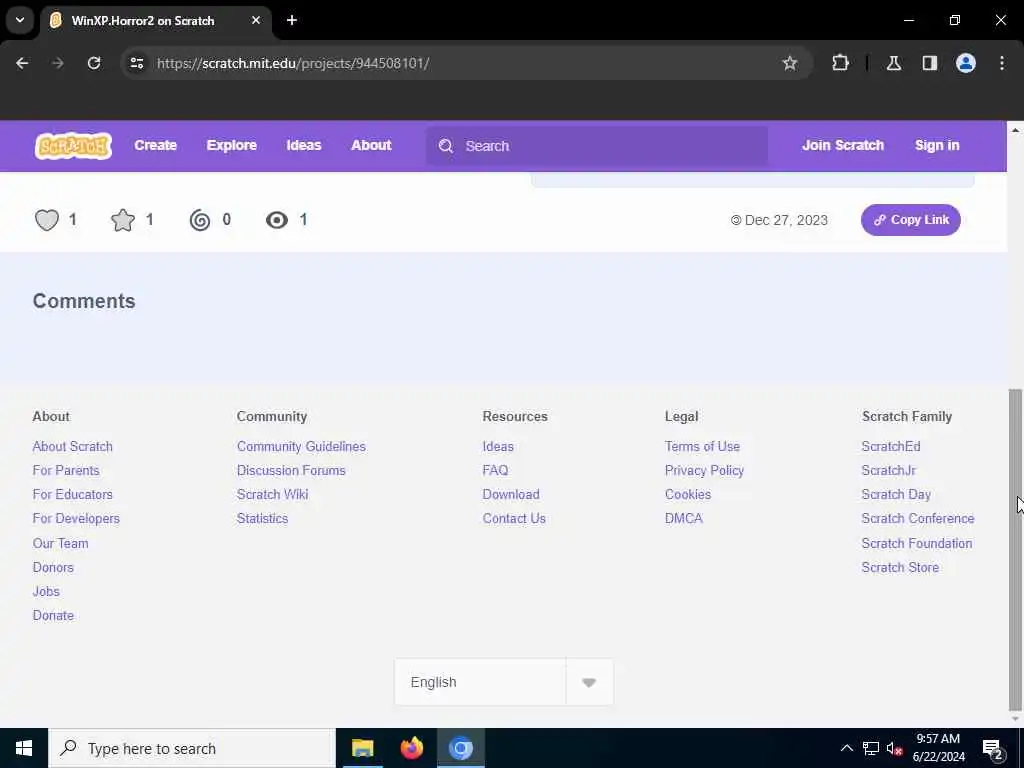Open the volume tray icon
The width and height of the screenshot is (1024, 768).
click(x=894, y=748)
